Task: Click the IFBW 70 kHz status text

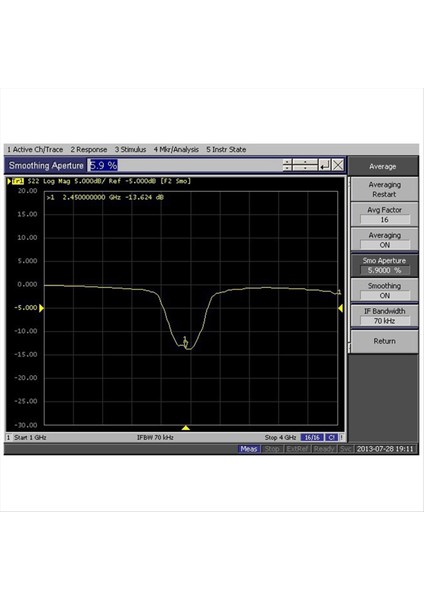Action: point(155,437)
